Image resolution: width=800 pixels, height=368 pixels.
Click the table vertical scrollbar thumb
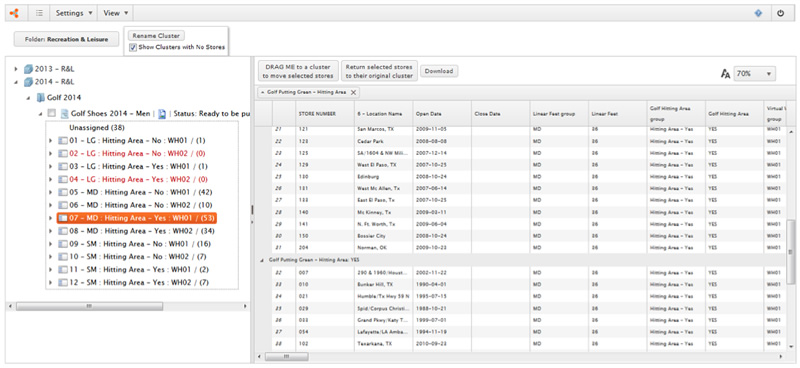coord(791,252)
